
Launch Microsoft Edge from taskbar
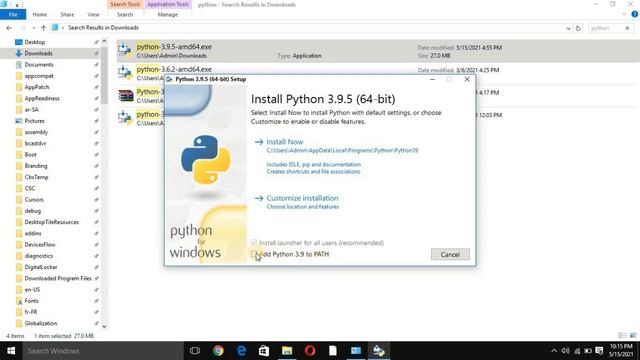tap(241, 351)
